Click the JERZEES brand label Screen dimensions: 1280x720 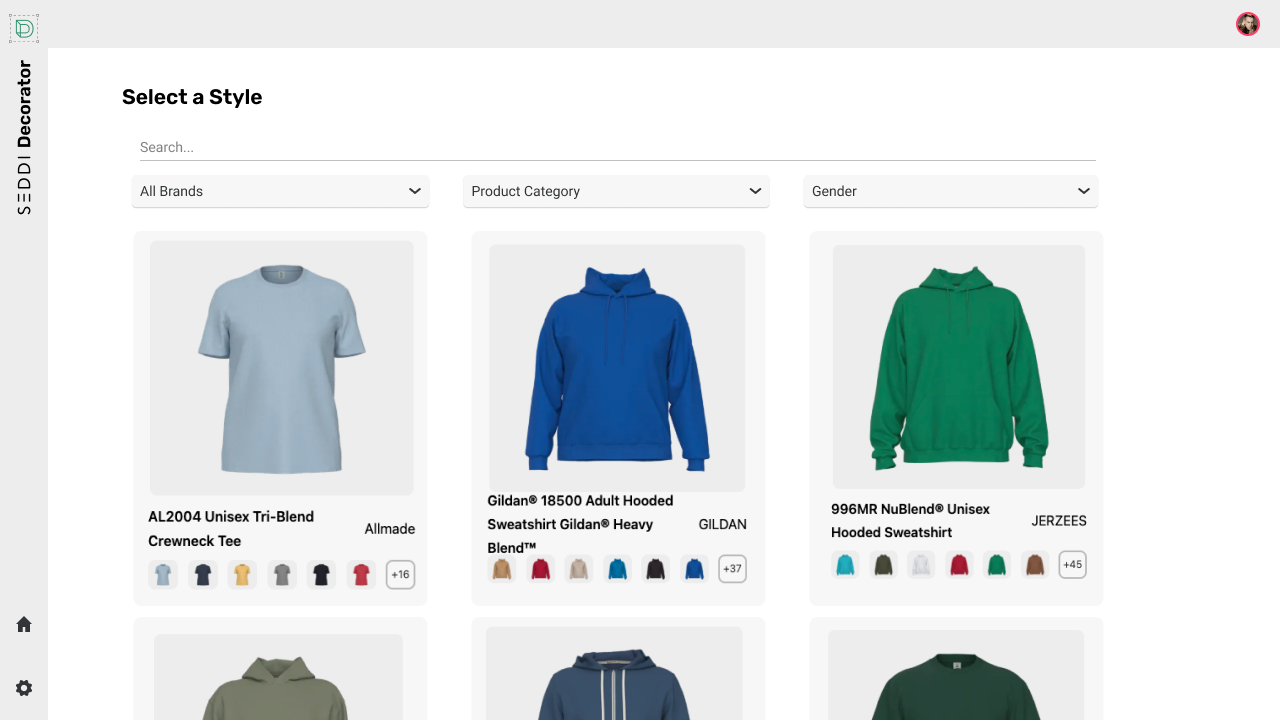(1059, 521)
